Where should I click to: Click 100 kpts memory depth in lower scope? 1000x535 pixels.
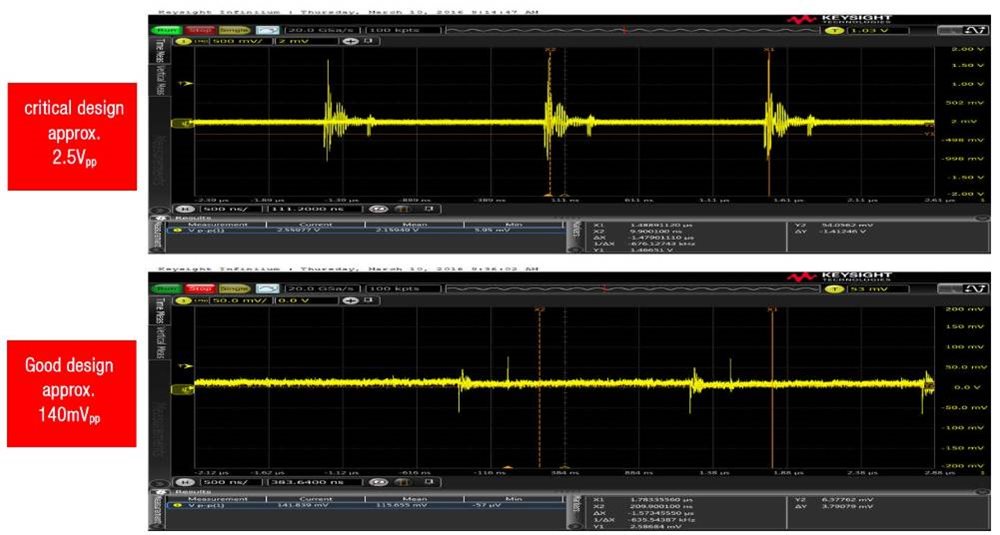(x=403, y=289)
